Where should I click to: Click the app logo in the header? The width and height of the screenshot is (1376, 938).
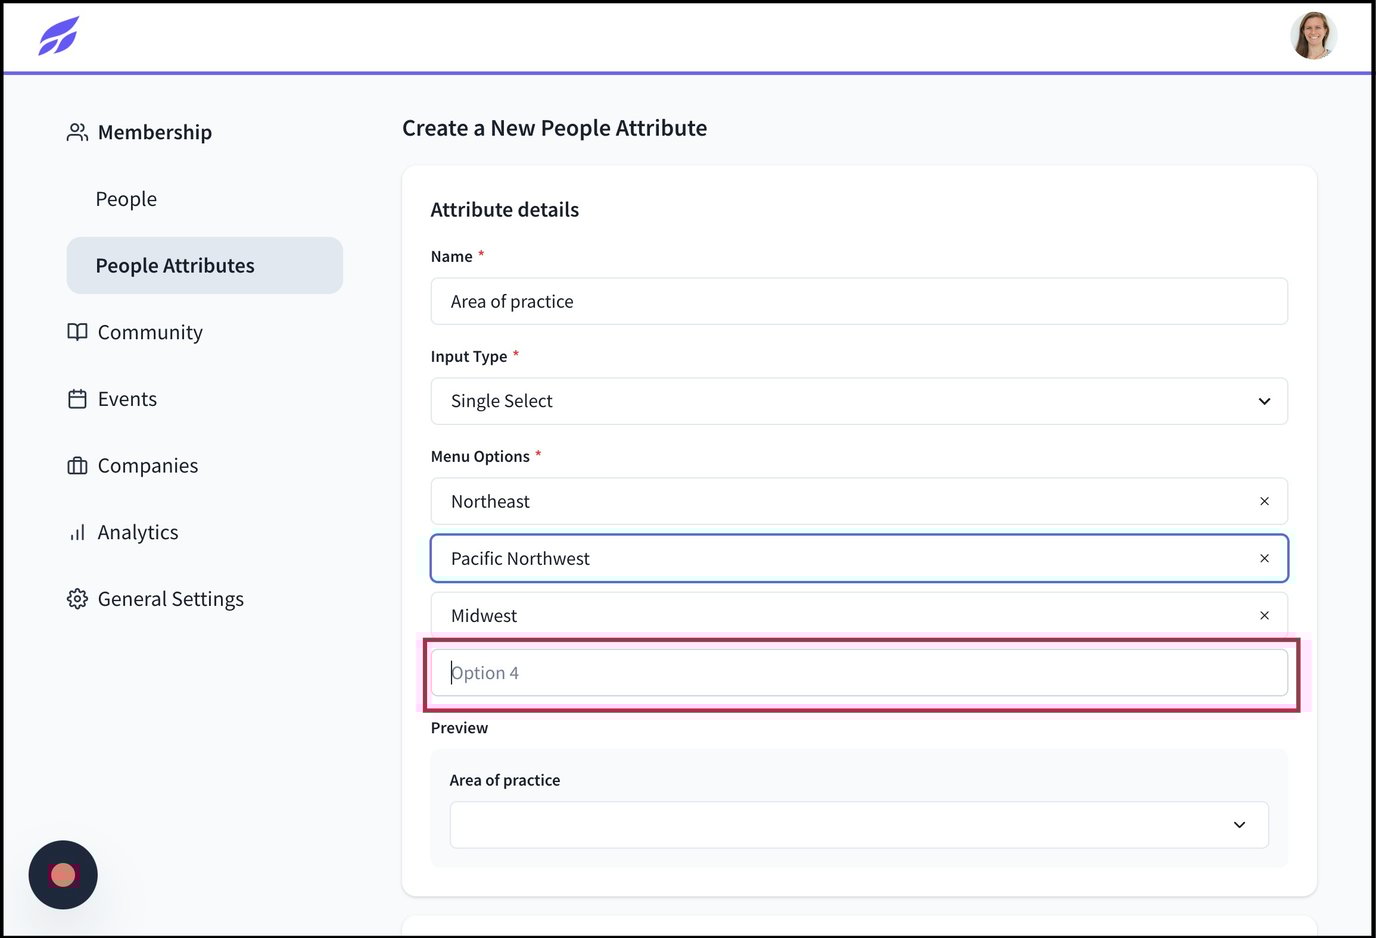pos(58,35)
